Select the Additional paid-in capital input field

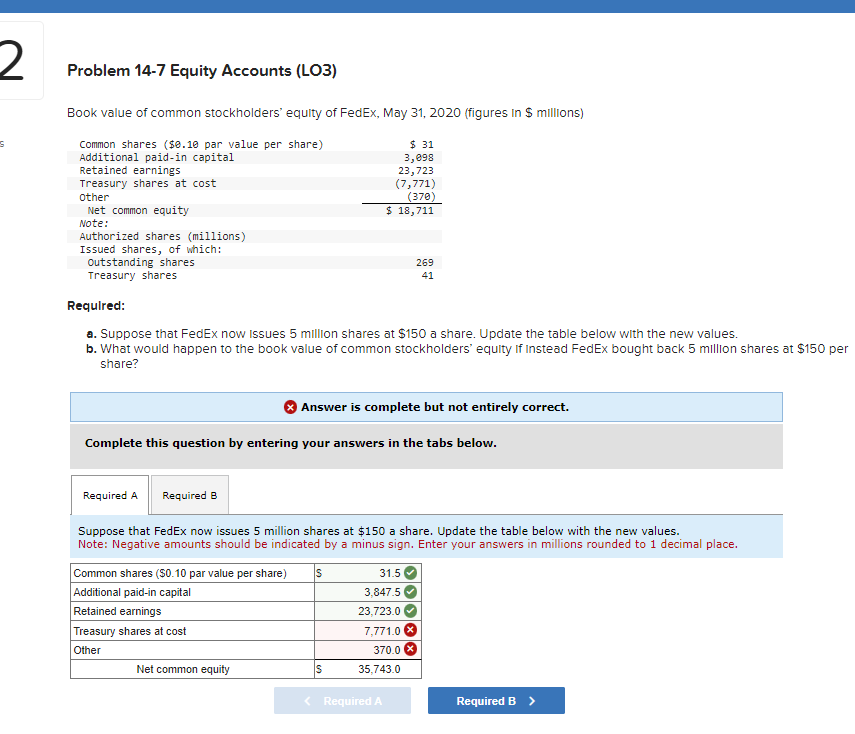pyautogui.click(x=365, y=591)
